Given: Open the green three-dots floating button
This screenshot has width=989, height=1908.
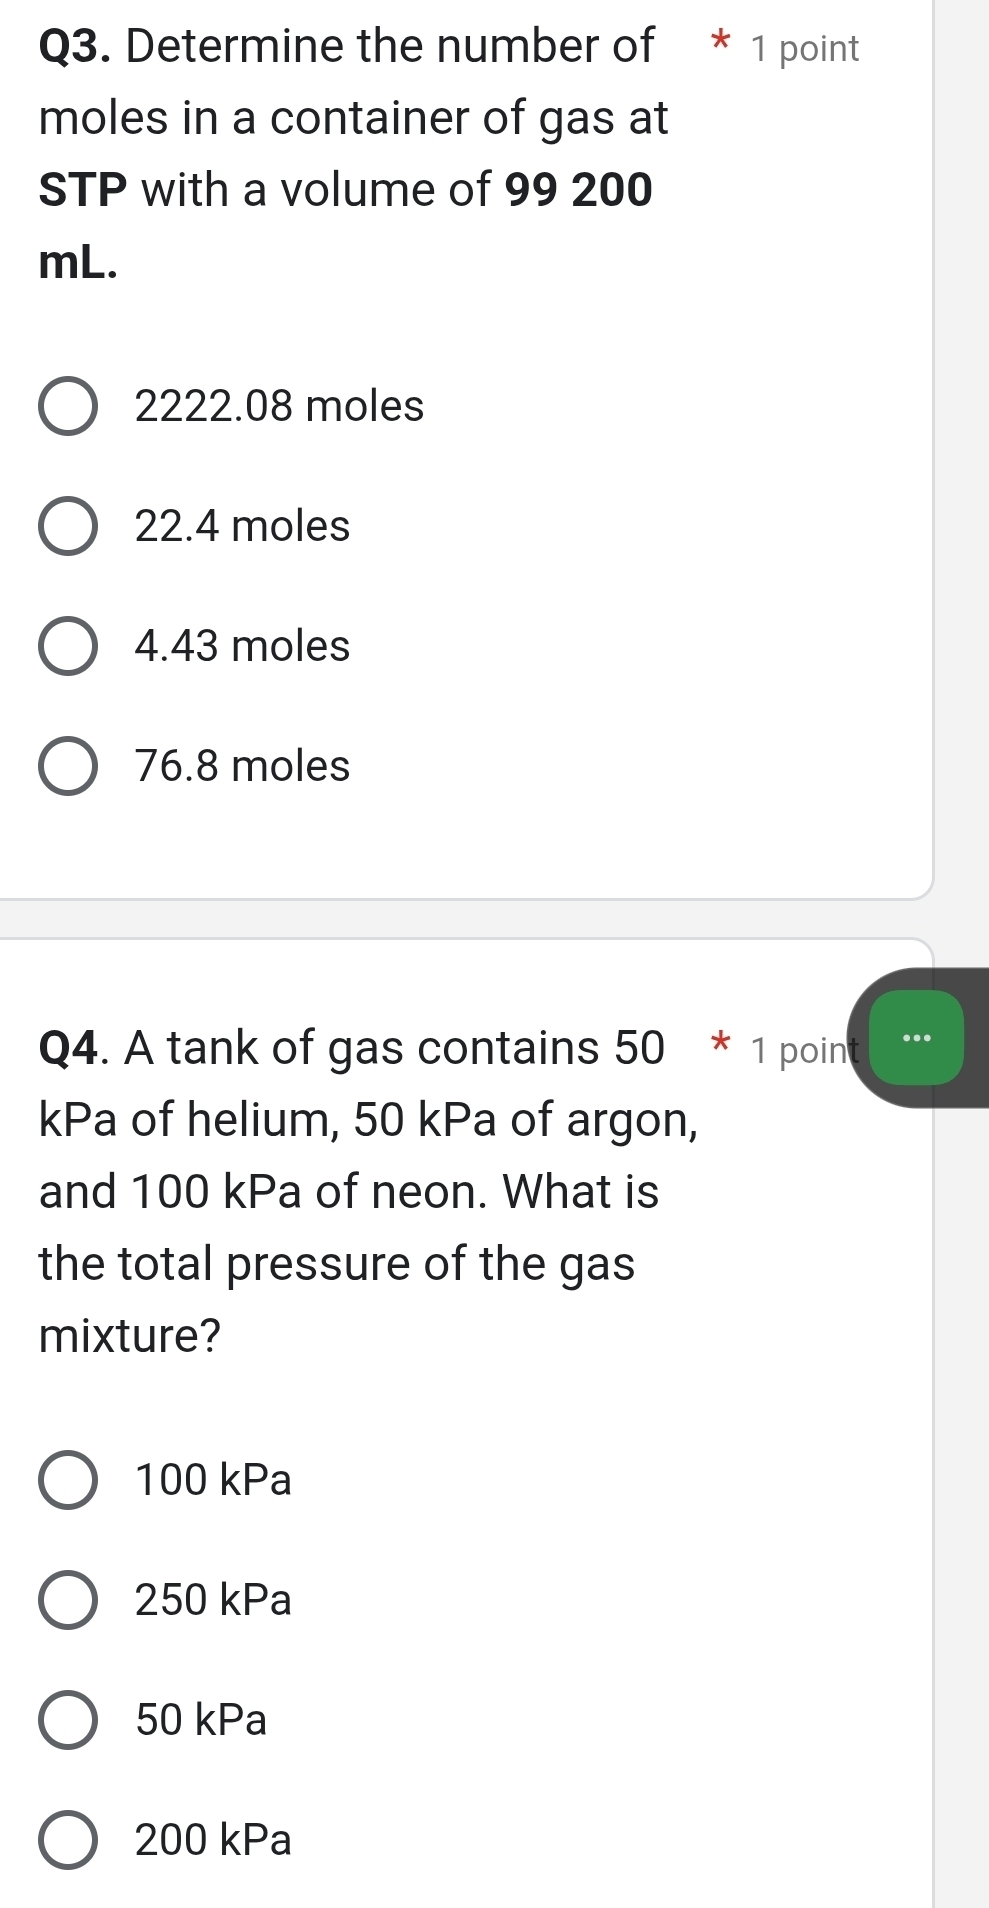Looking at the screenshot, I should tap(916, 1038).
